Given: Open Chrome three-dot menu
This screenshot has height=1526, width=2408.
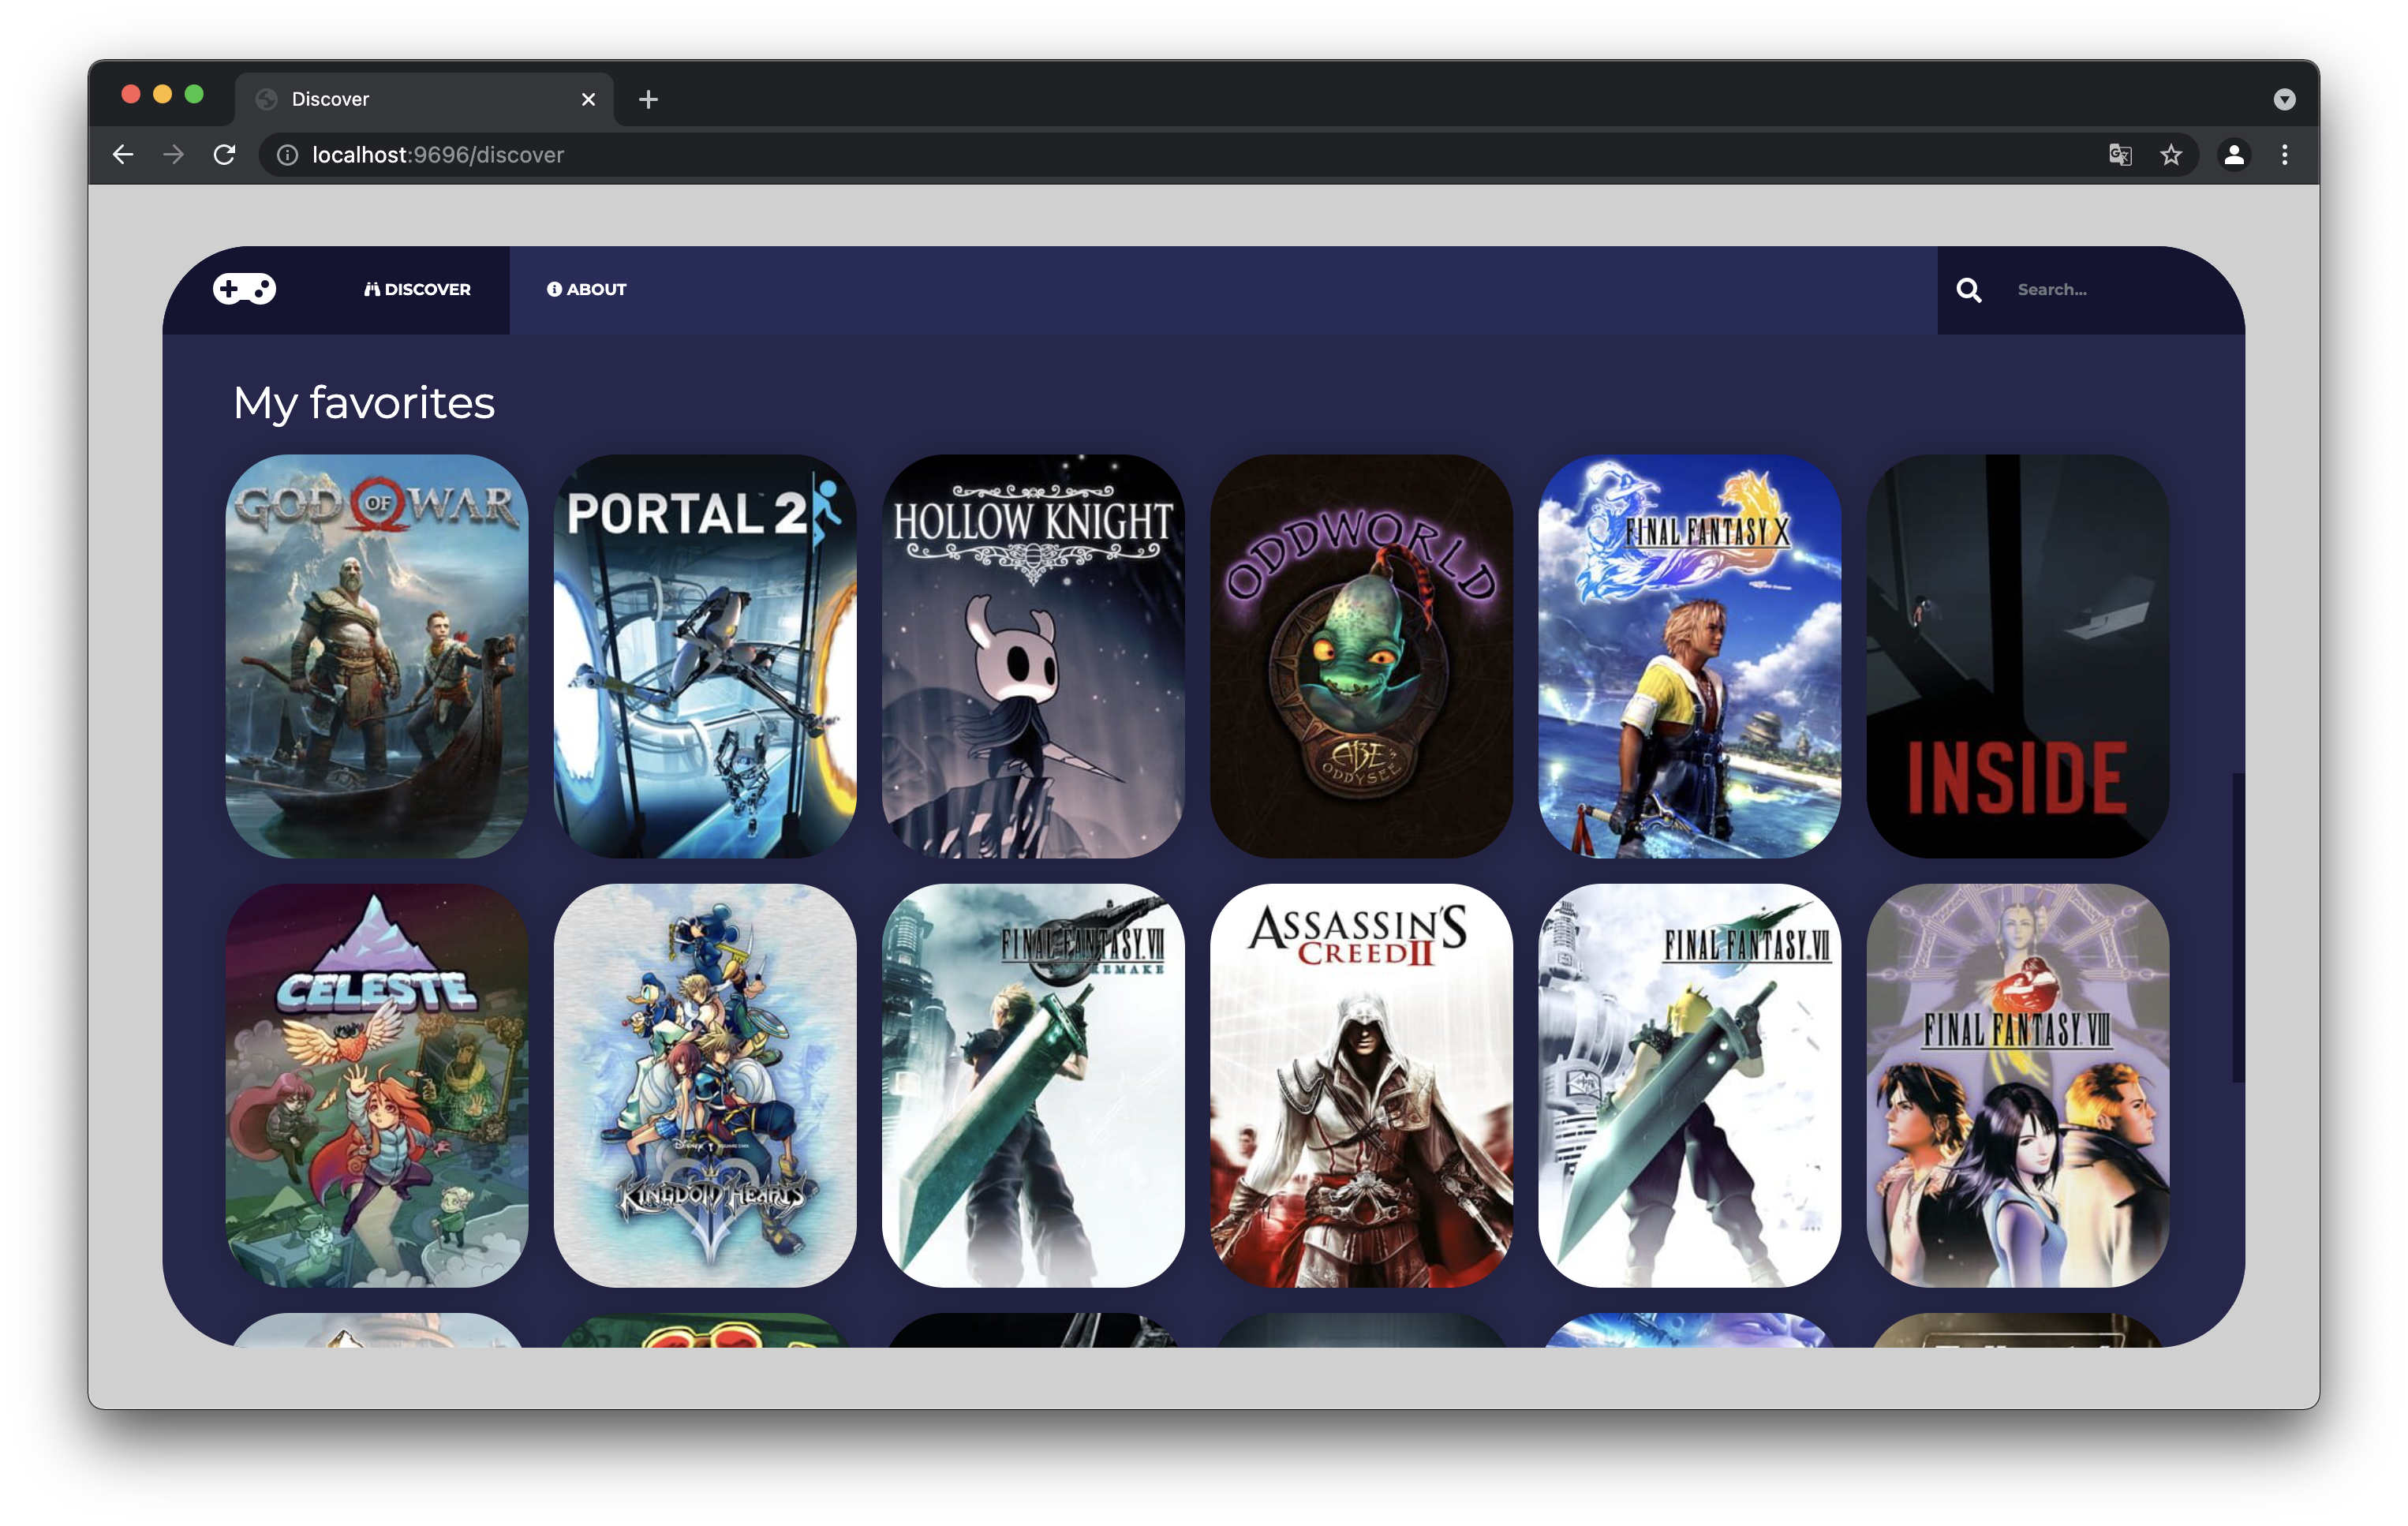Looking at the screenshot, I should pyautogui.click(x=2284, y=155).
